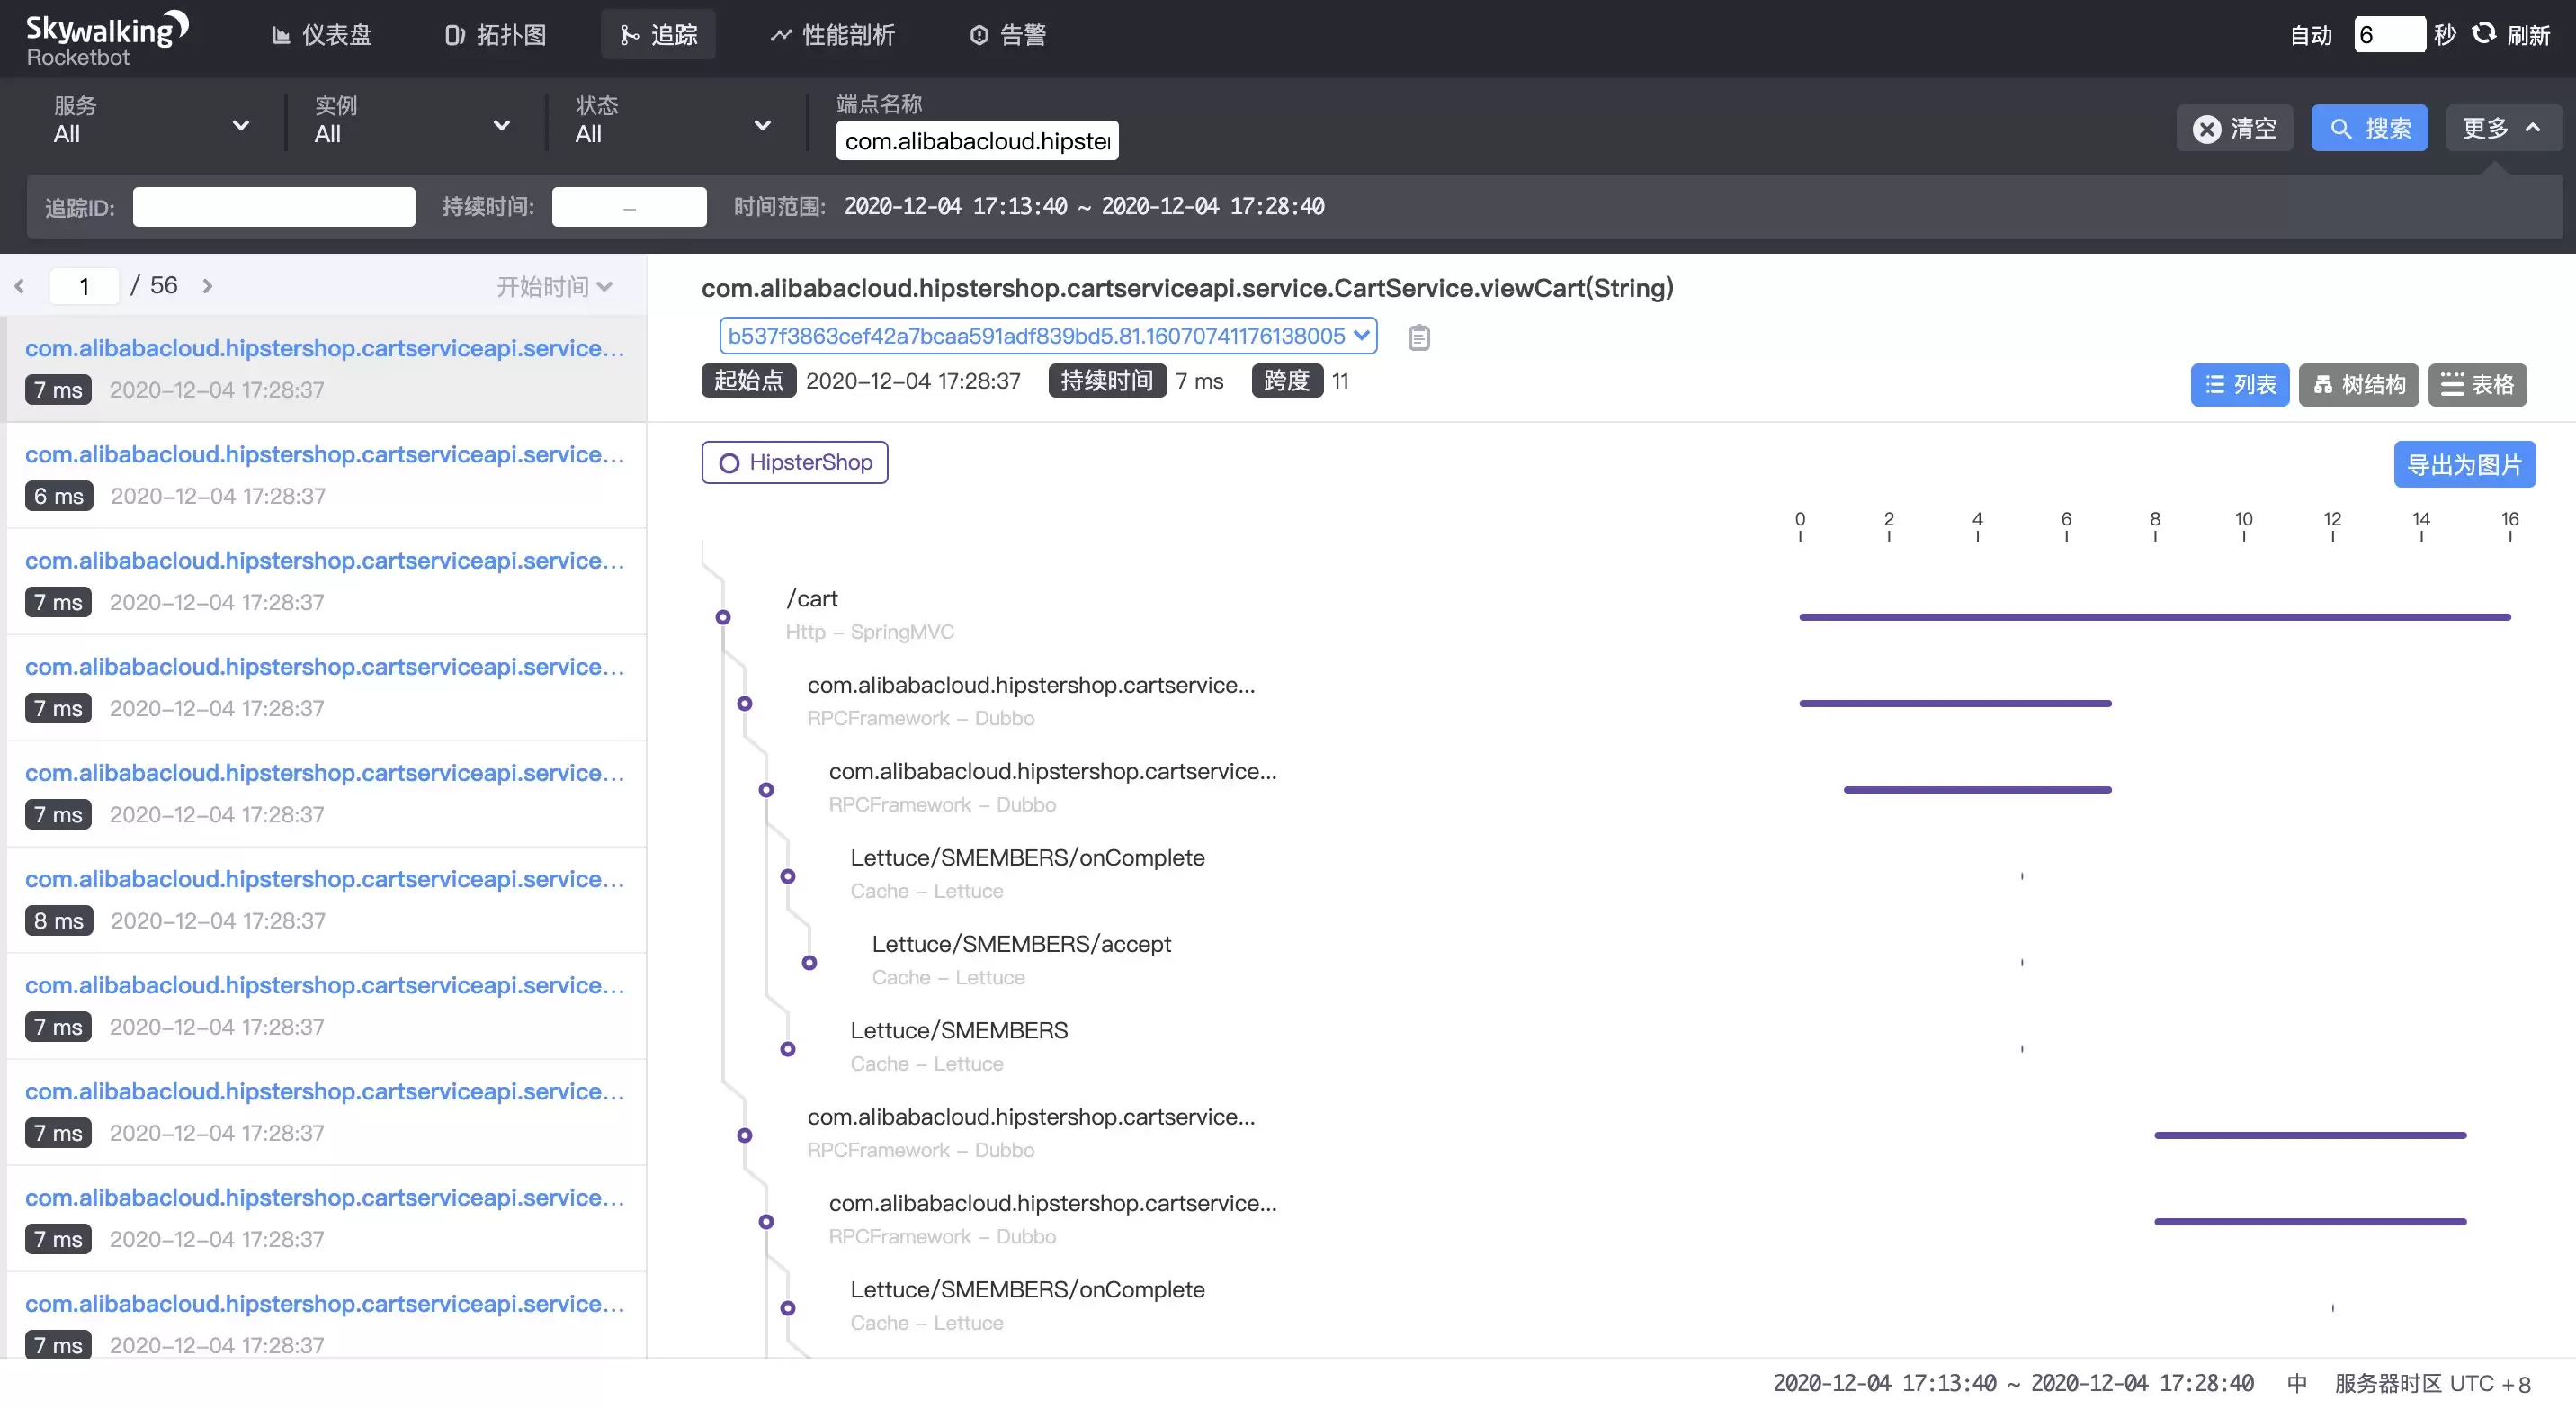This screenshot has width=2576, height=1409.
Task: Switch trace view to 树结构 tree
Action: [x=2358, y=385]
